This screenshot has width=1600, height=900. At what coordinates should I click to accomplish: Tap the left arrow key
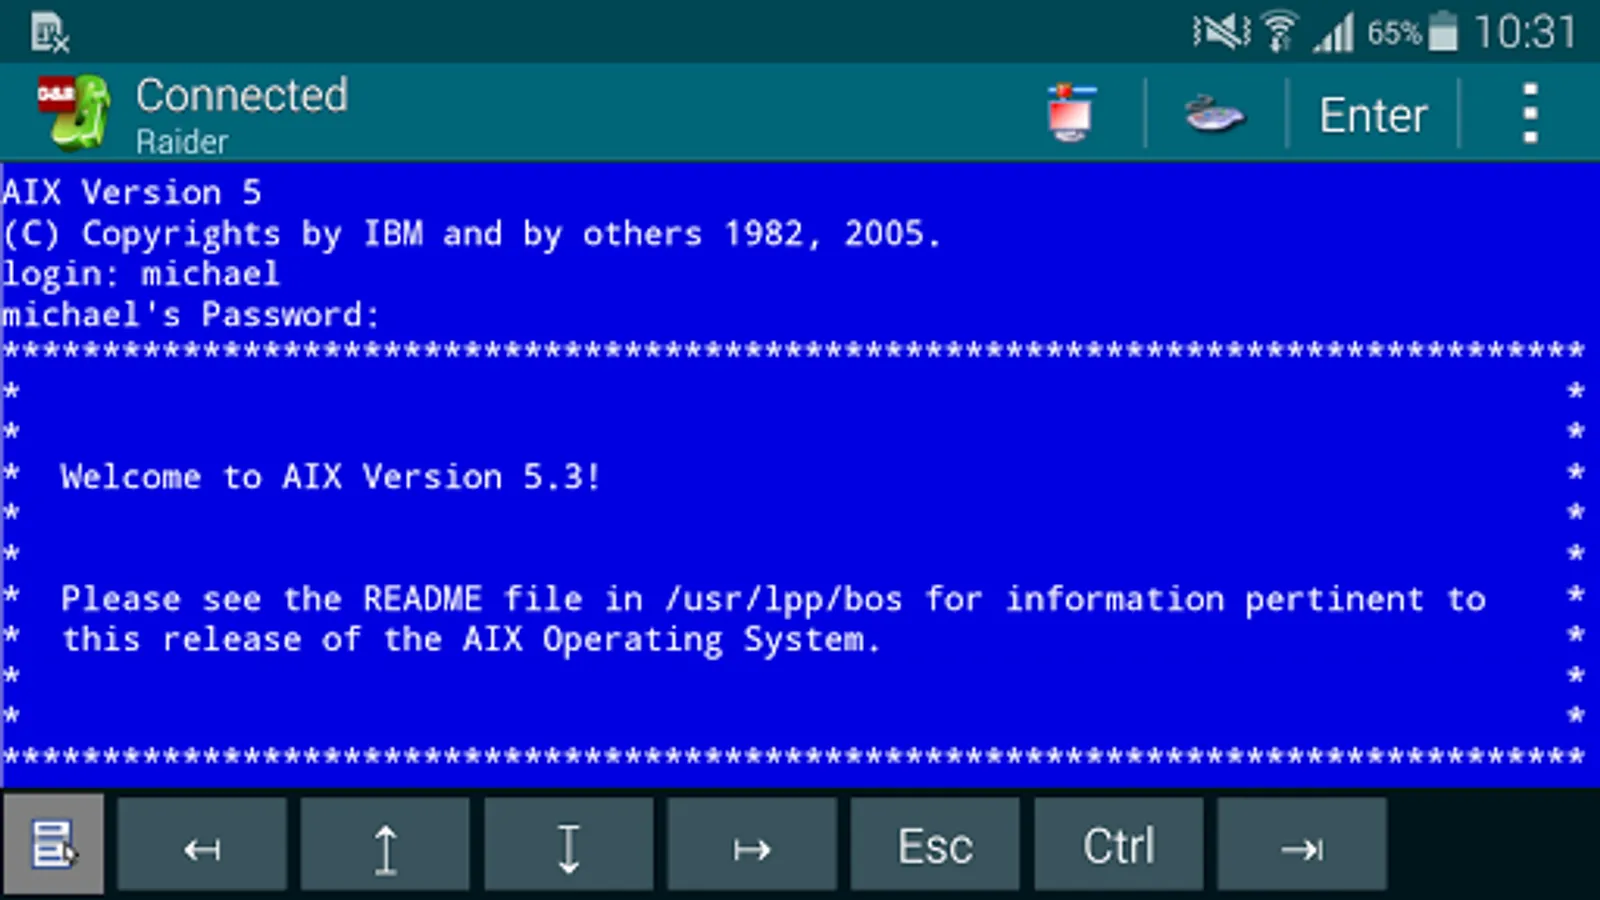pos(202,845)
